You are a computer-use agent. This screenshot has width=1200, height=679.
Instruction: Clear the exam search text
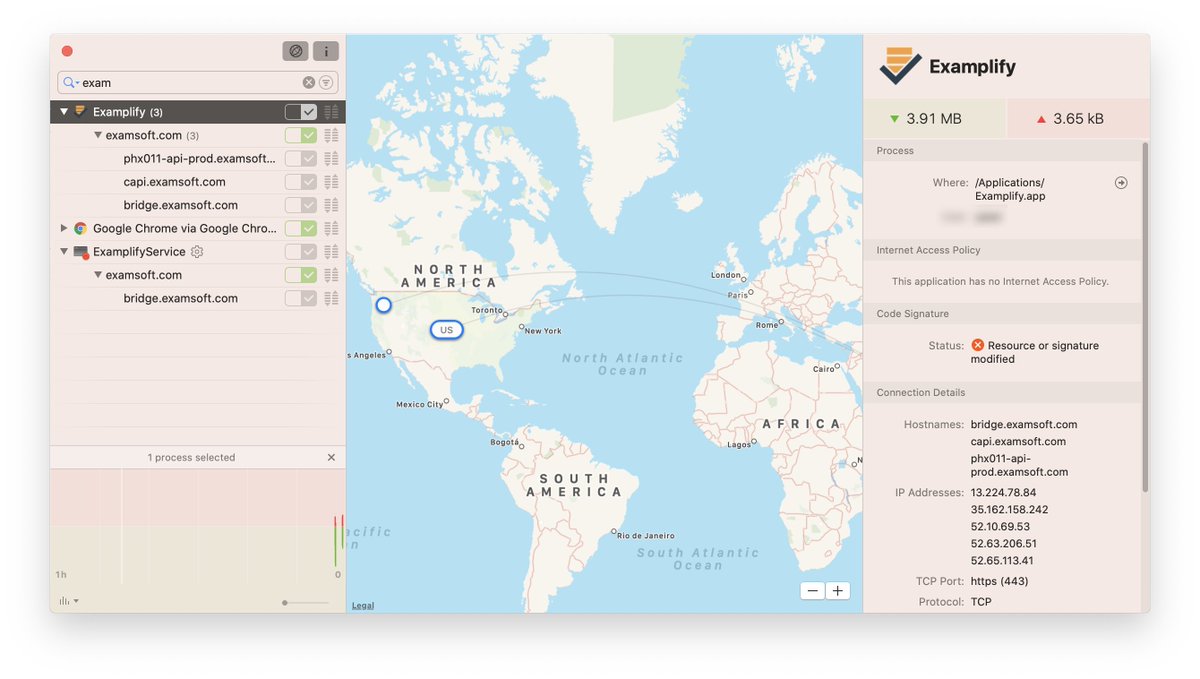pos(309,83)
